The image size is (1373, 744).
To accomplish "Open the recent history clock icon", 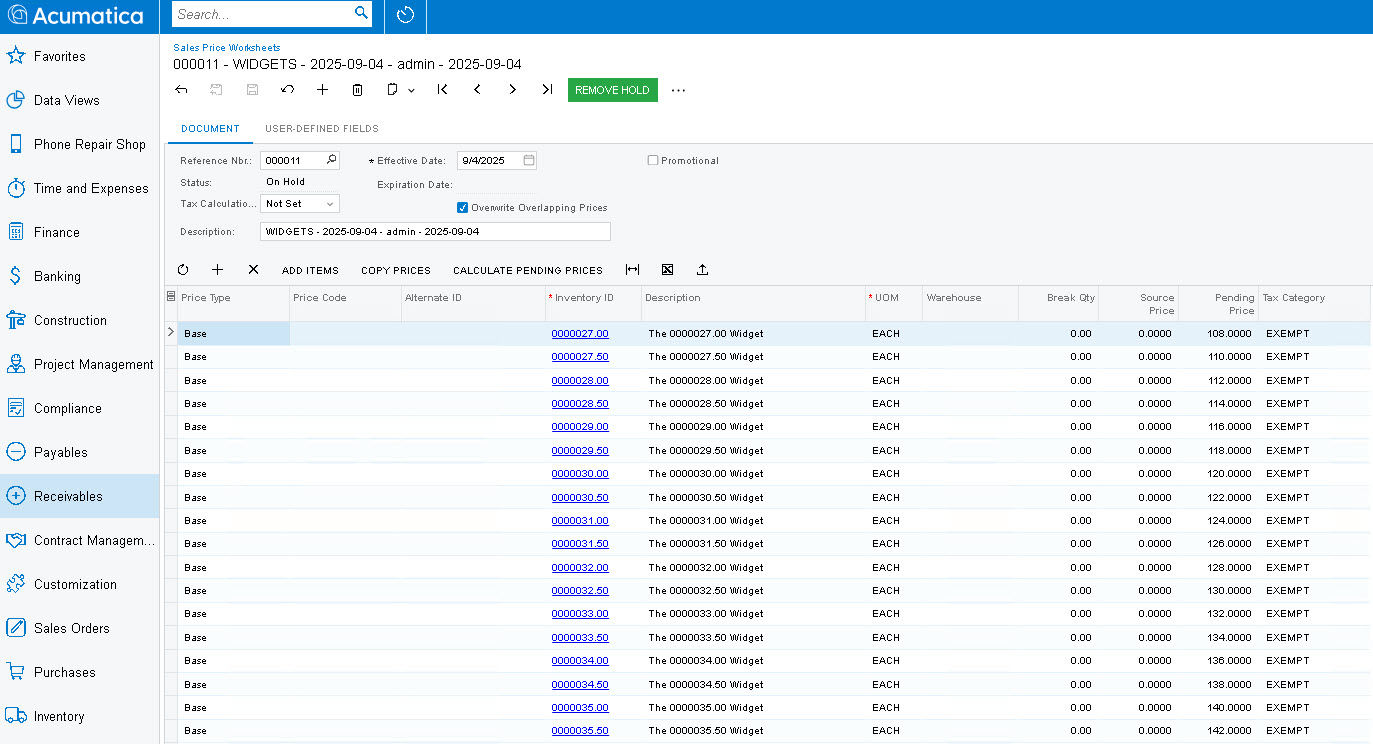I will (405, 15).
